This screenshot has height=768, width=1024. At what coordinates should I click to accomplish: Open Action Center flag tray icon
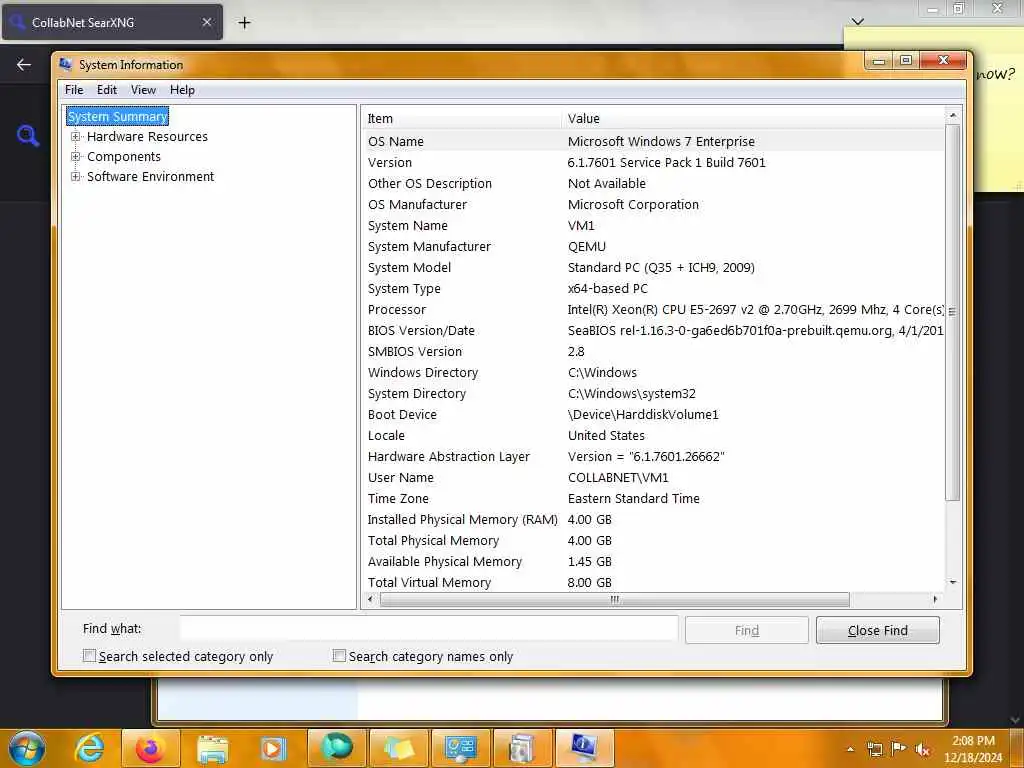point(899,749)
